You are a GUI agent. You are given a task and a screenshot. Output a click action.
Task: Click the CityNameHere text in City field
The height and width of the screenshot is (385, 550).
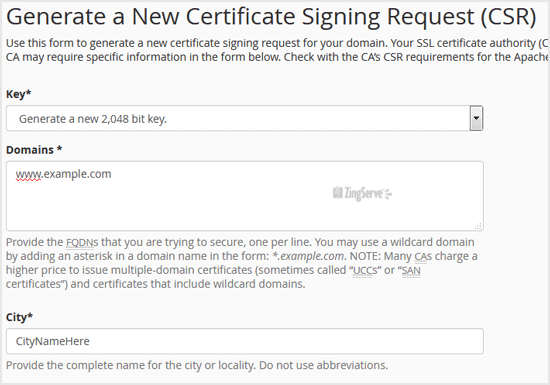pyautogui.click(x=53, y=341)
